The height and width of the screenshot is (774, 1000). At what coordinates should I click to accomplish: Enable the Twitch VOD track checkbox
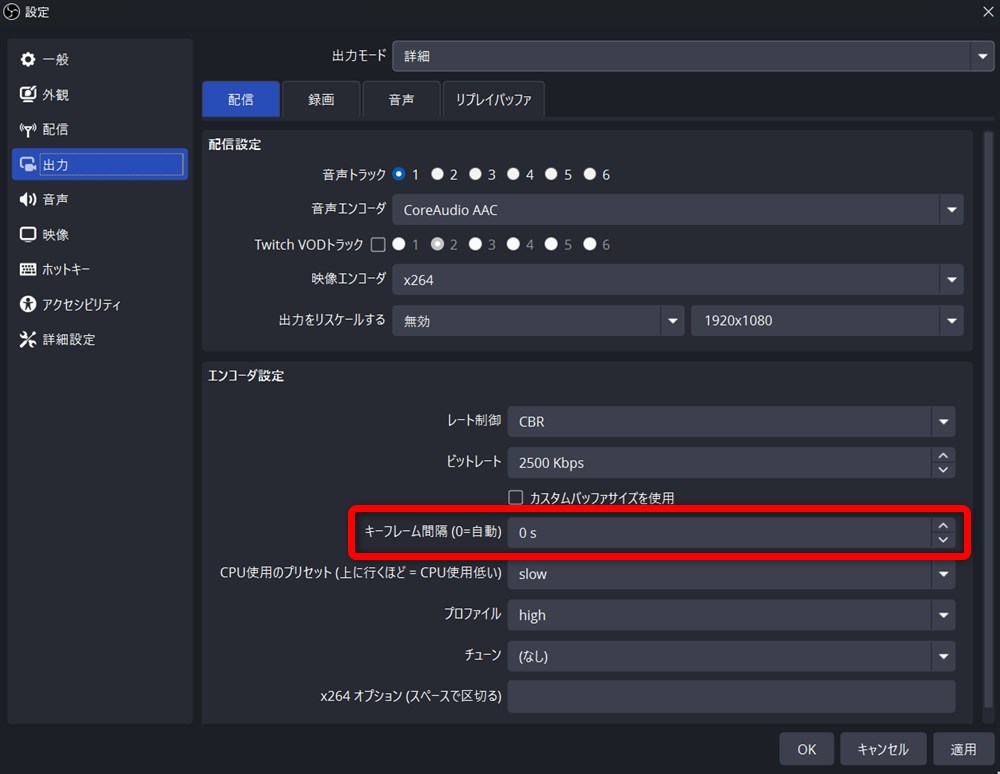[x=378, y=244]
